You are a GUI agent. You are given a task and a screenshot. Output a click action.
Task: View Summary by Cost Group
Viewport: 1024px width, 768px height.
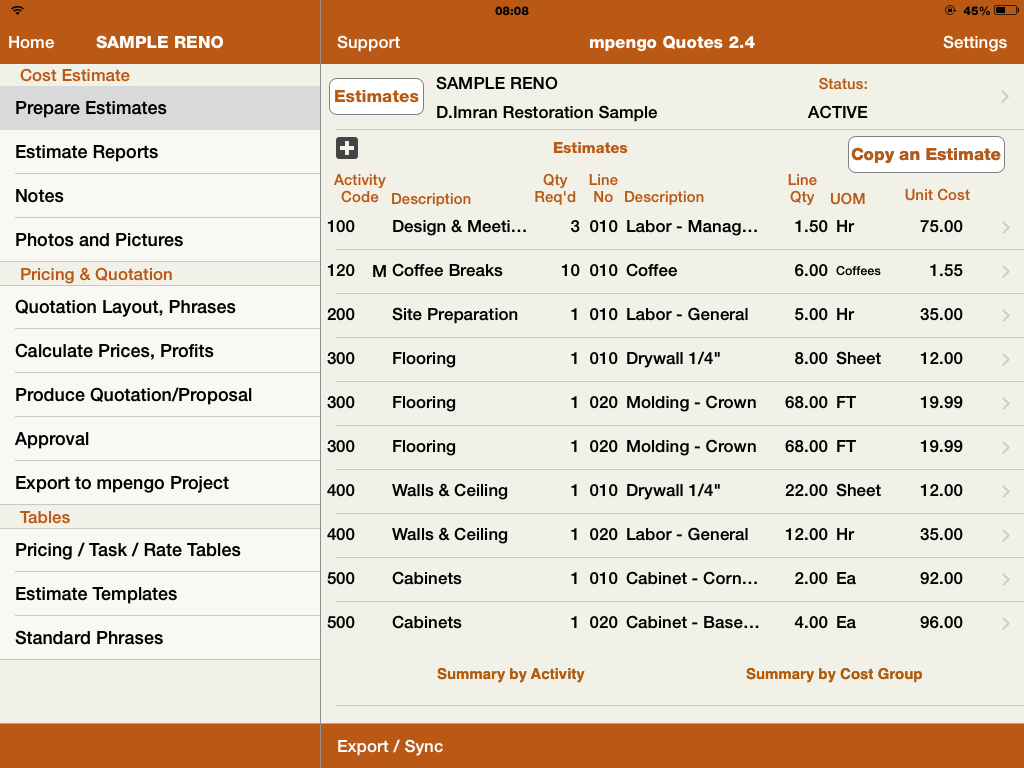click(833, 674)
